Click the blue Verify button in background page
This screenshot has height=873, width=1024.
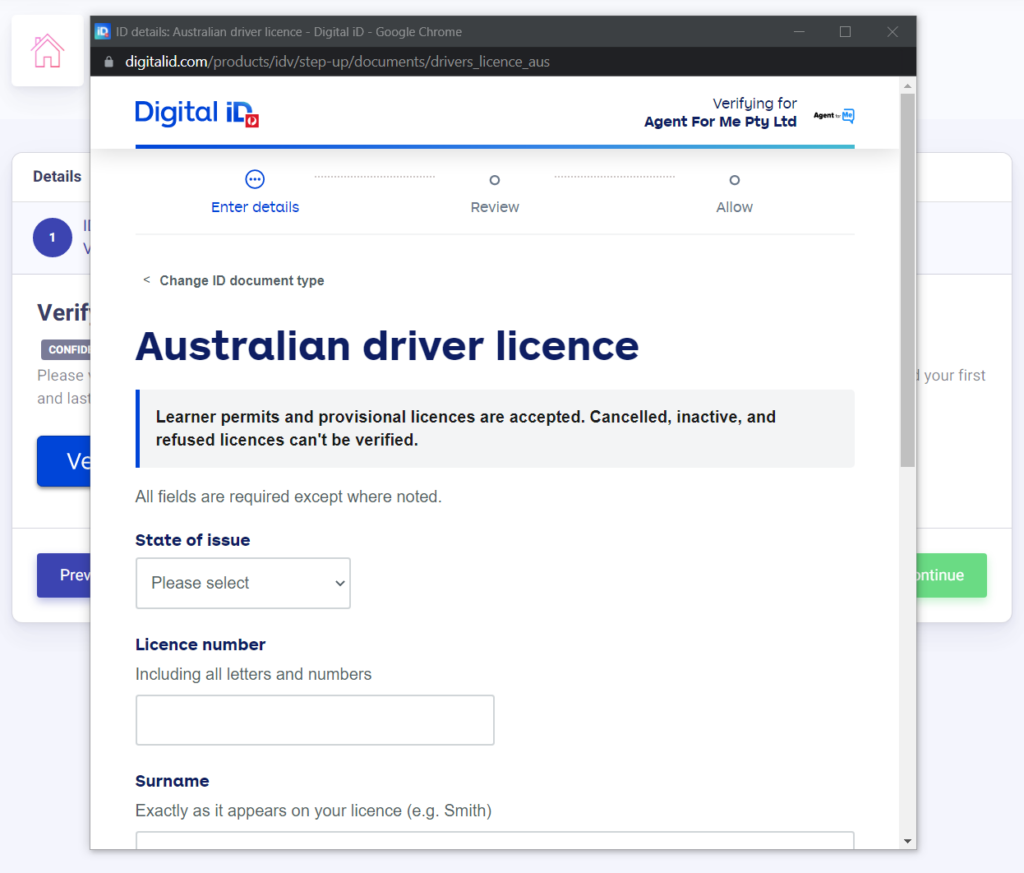pos(64,461)
